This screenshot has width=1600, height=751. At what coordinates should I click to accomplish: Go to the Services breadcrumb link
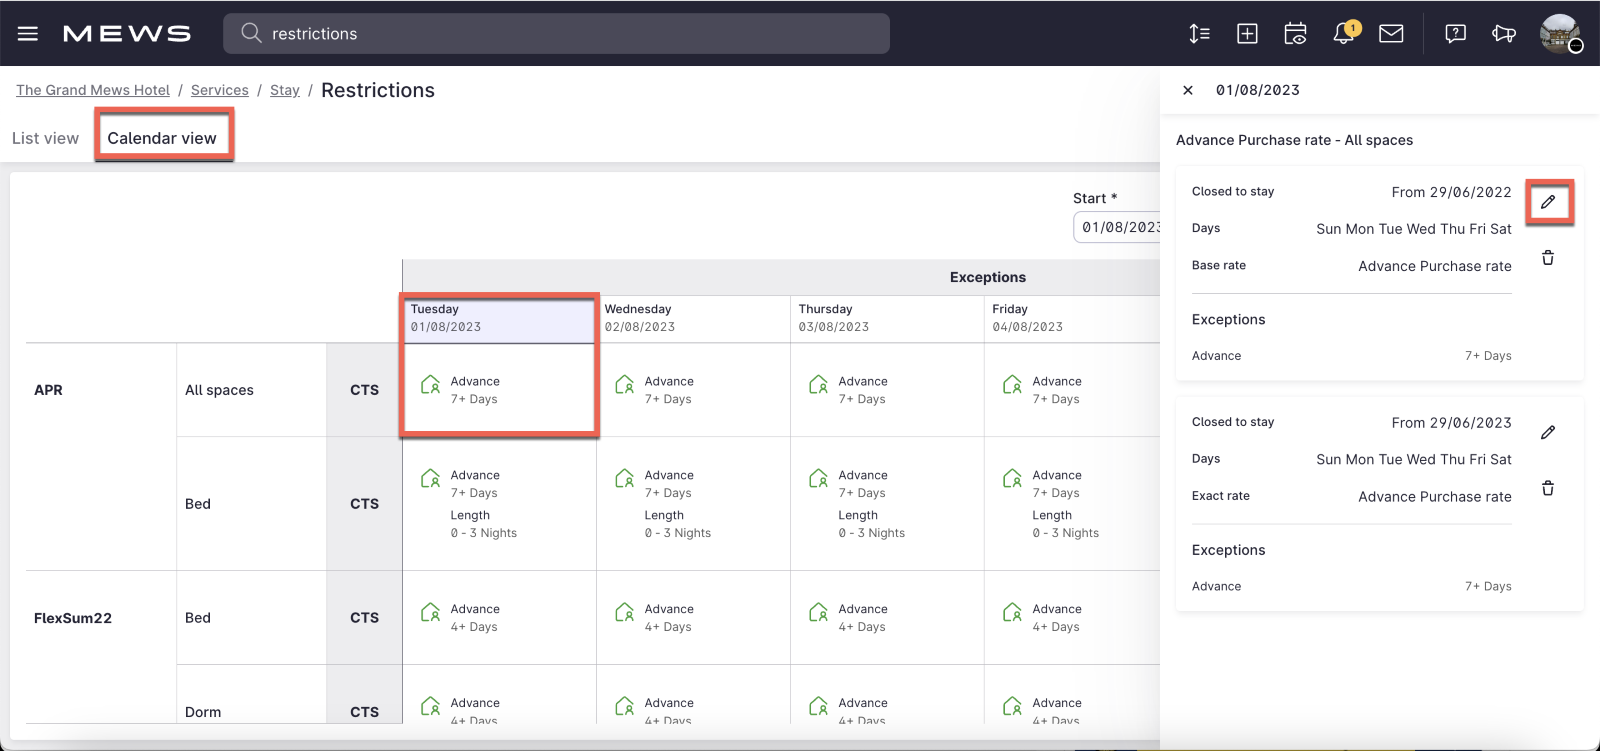click(x=220, y=90)
